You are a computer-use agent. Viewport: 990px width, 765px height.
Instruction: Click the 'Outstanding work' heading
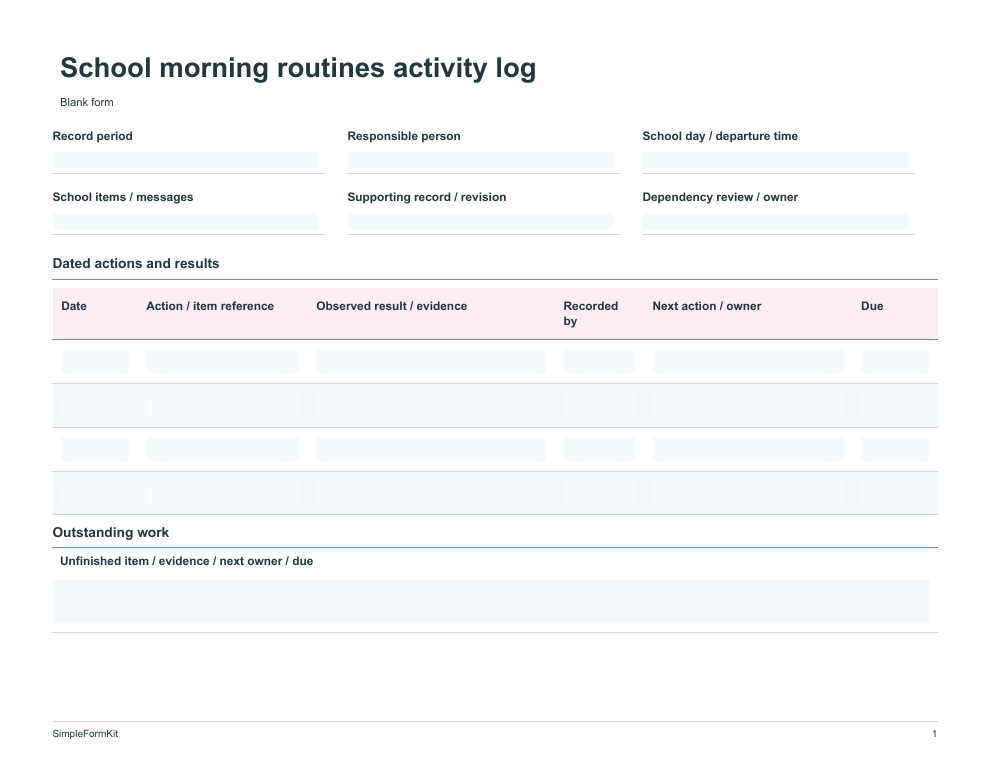click(110, 532)
